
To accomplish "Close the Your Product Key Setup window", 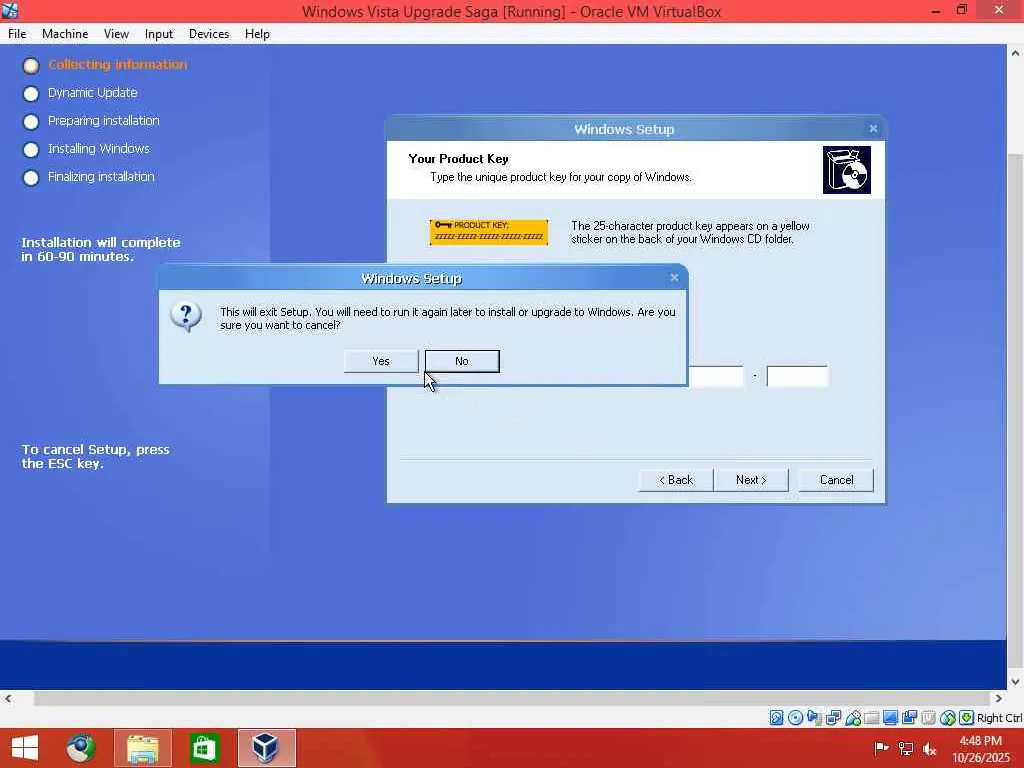I will click(873, 129).
